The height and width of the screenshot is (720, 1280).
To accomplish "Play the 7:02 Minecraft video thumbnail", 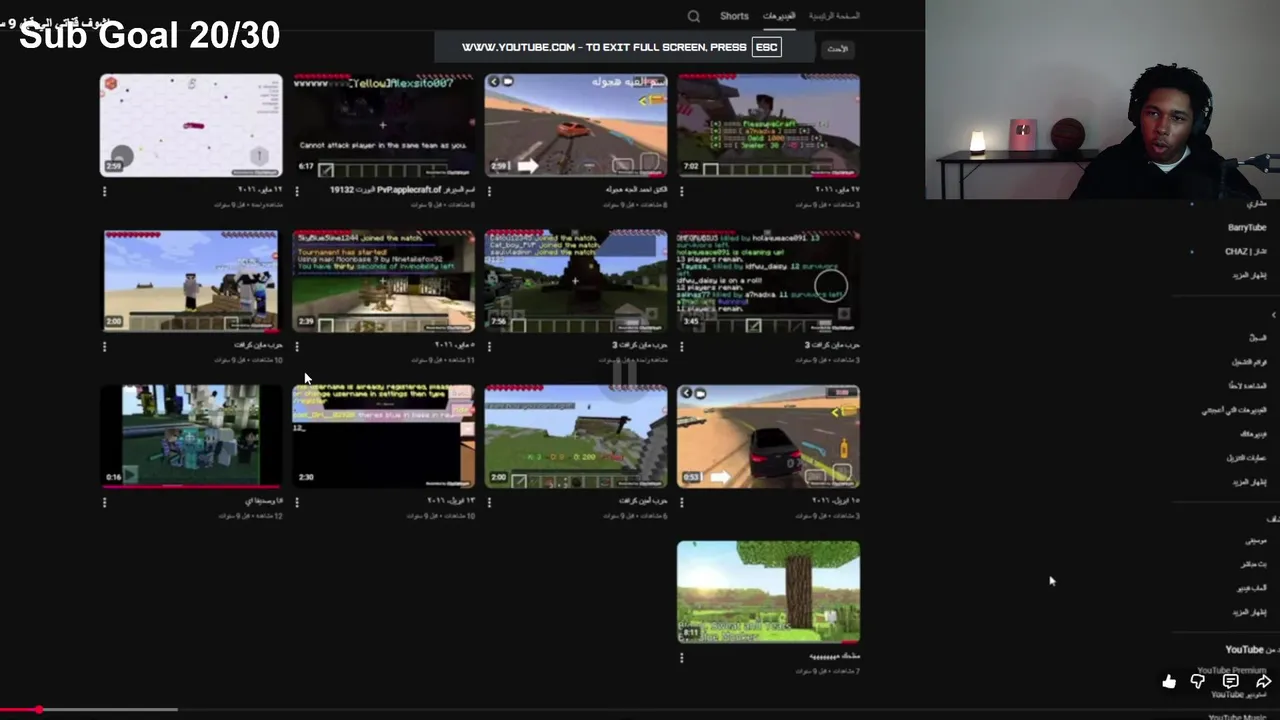I will (x=768, y=125).
